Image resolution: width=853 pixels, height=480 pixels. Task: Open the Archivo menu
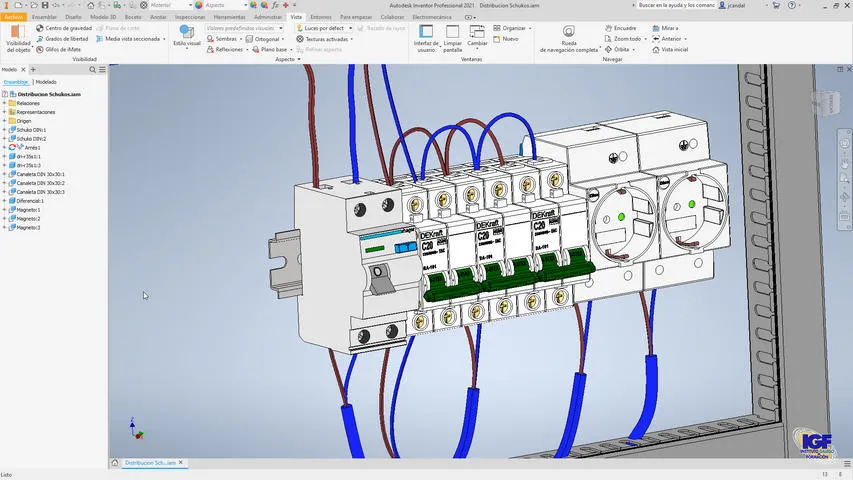click(x=13, y=17)
